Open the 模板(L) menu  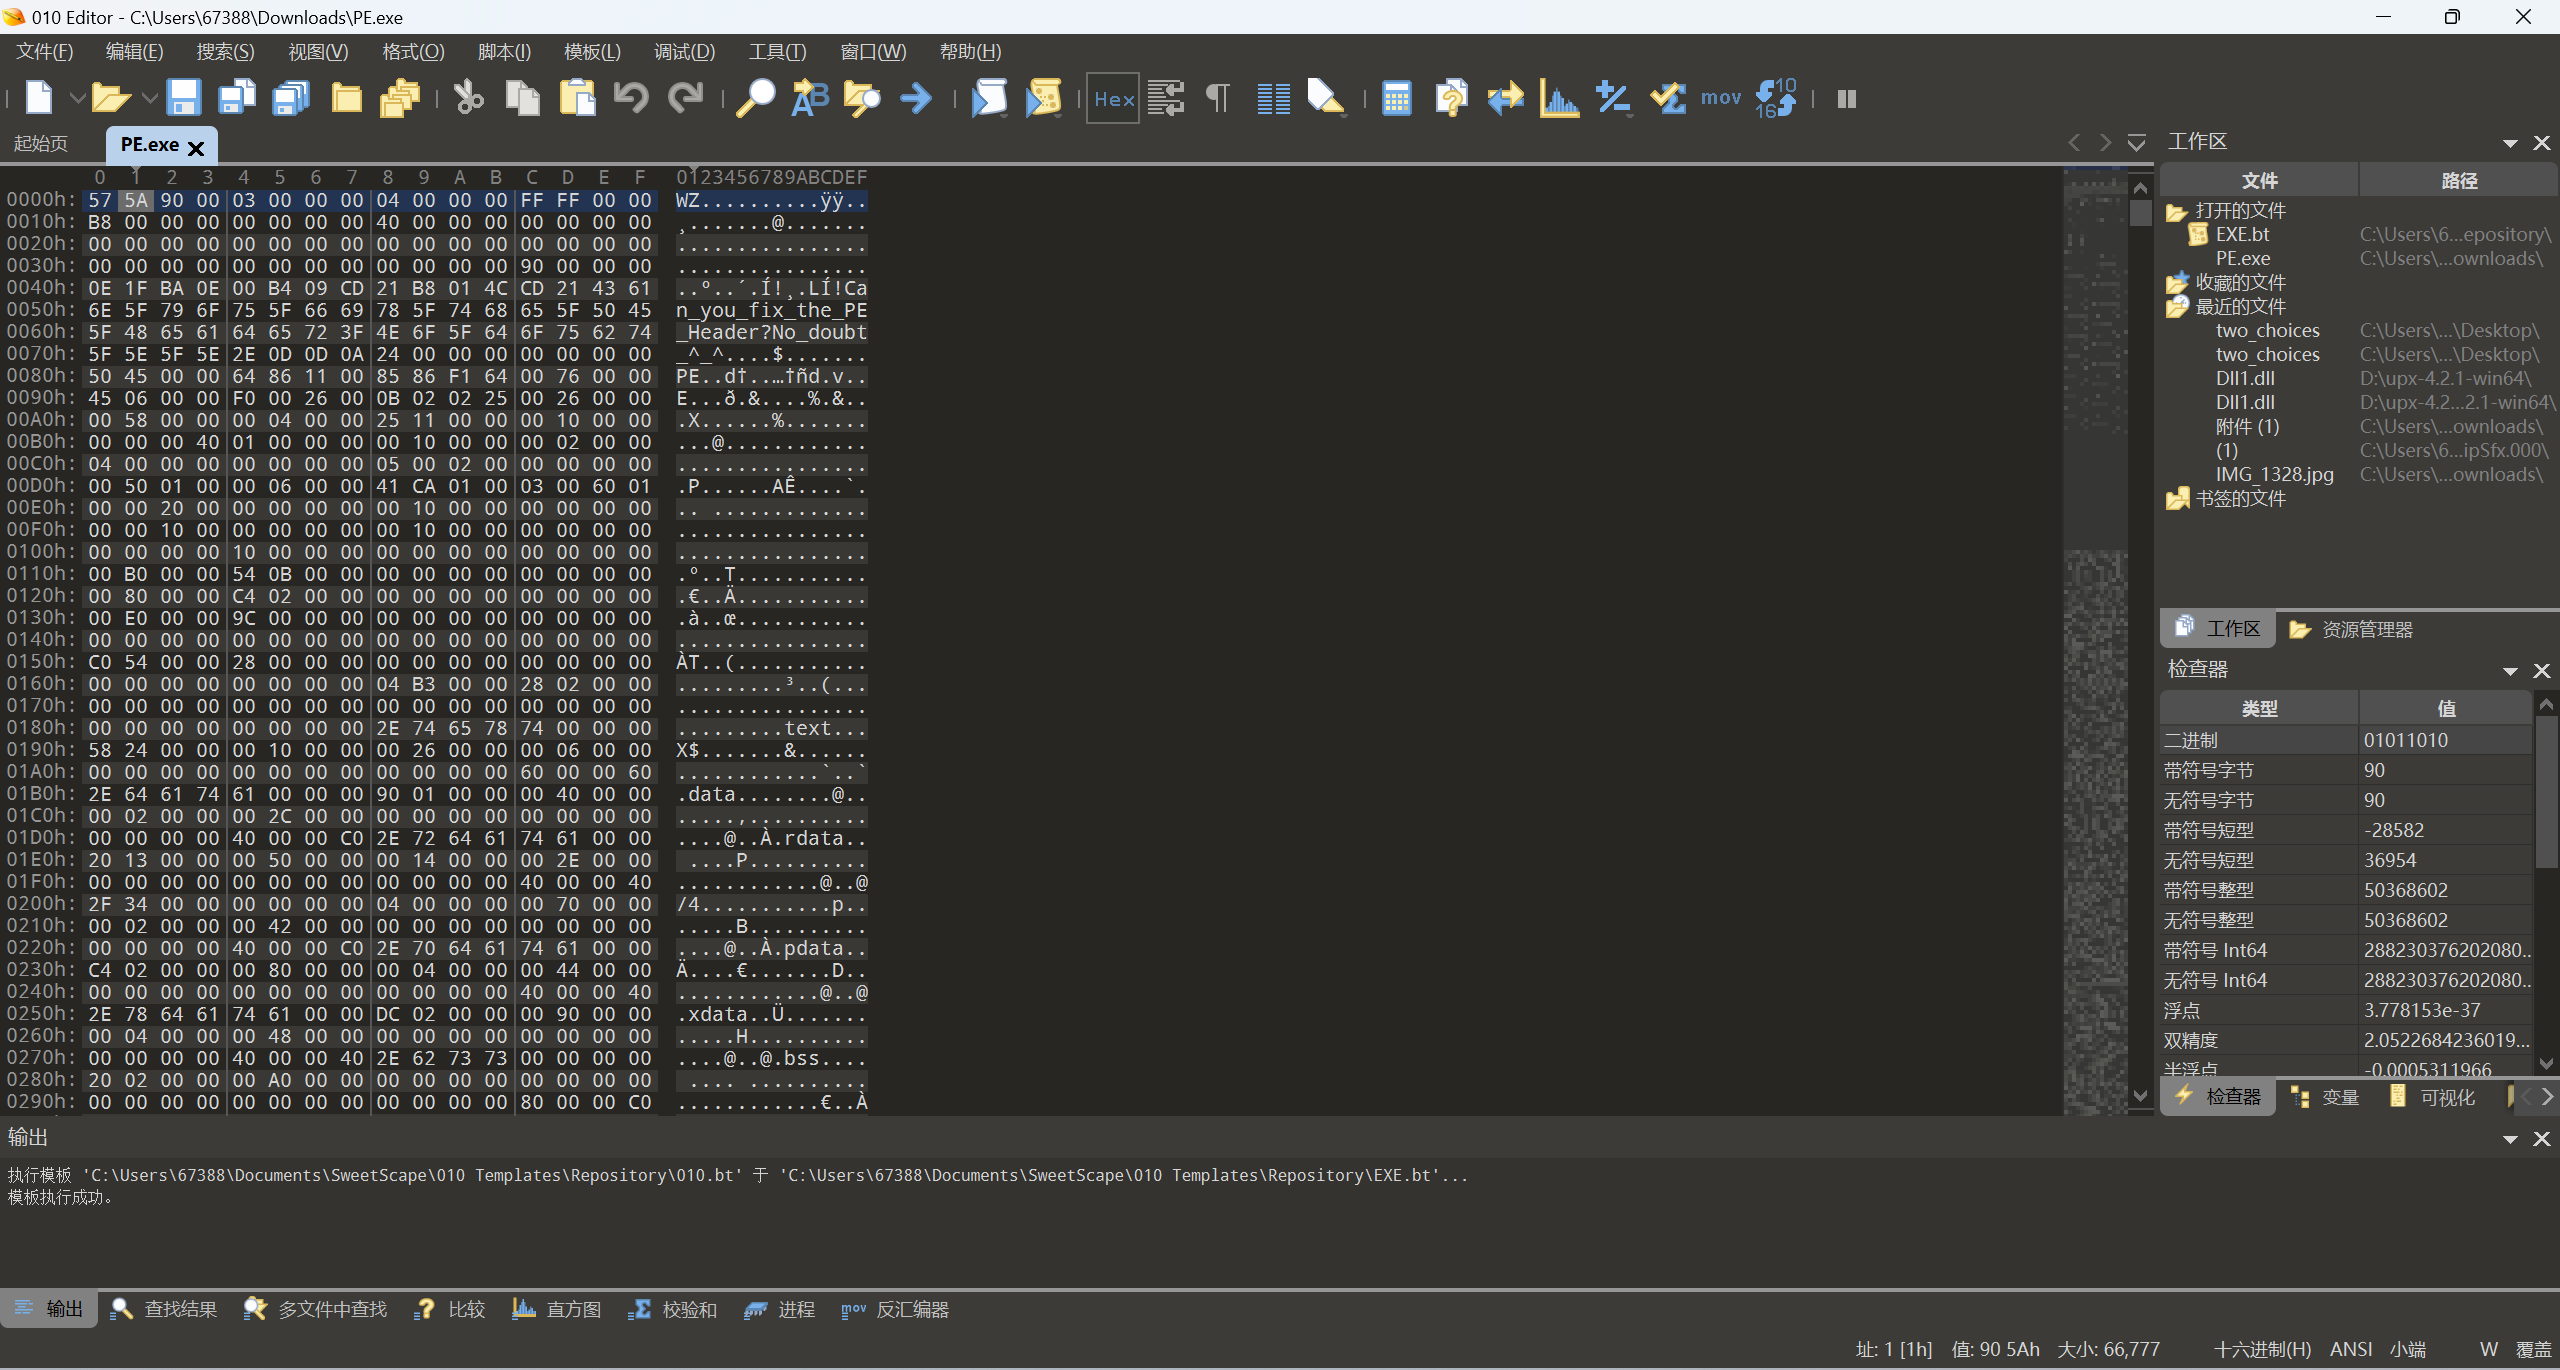tap(592, 52)
